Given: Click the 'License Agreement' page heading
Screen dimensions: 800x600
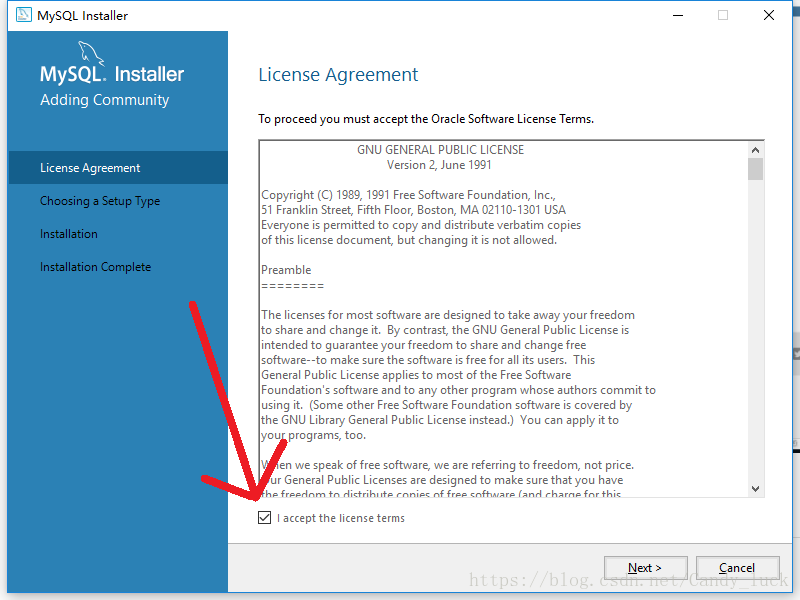Looking at the screenshot, I should (338, 74).
